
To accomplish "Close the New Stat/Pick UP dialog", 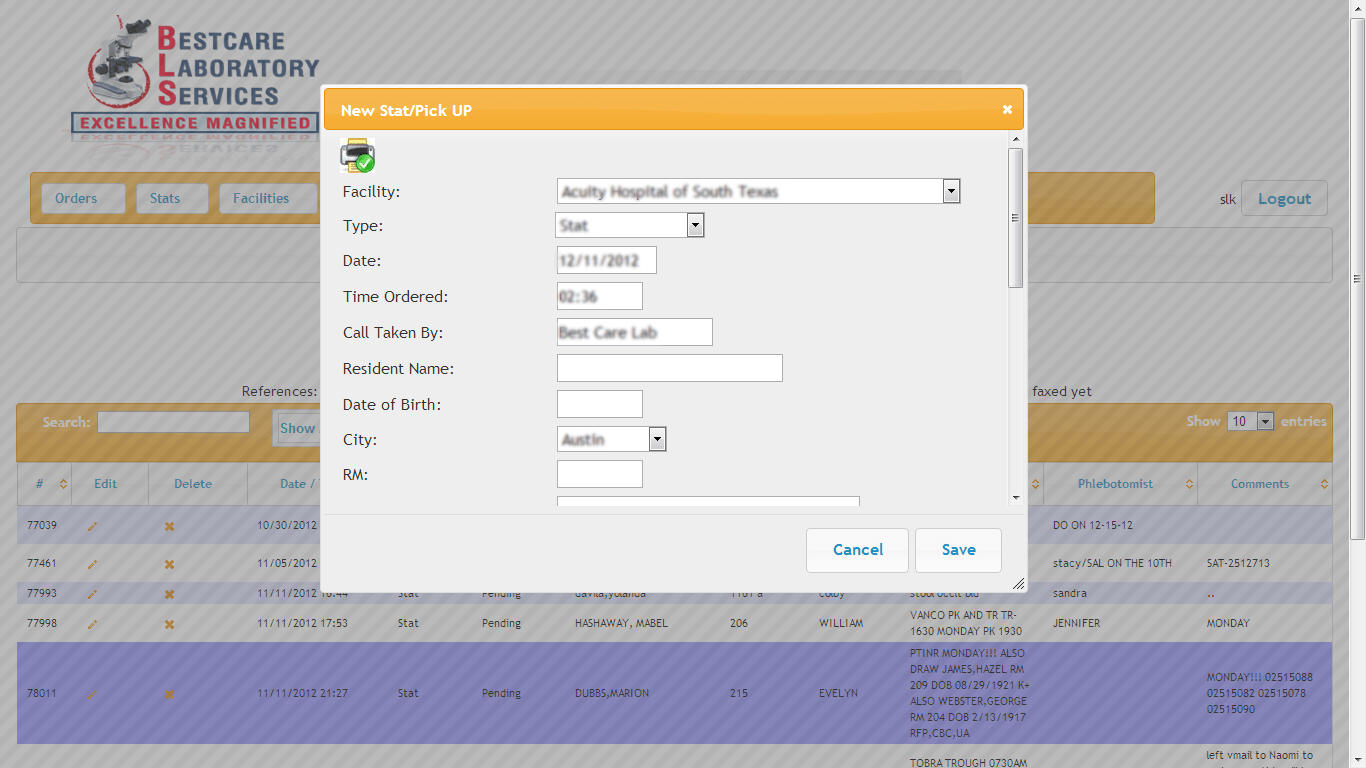I will pos(1007,110).
